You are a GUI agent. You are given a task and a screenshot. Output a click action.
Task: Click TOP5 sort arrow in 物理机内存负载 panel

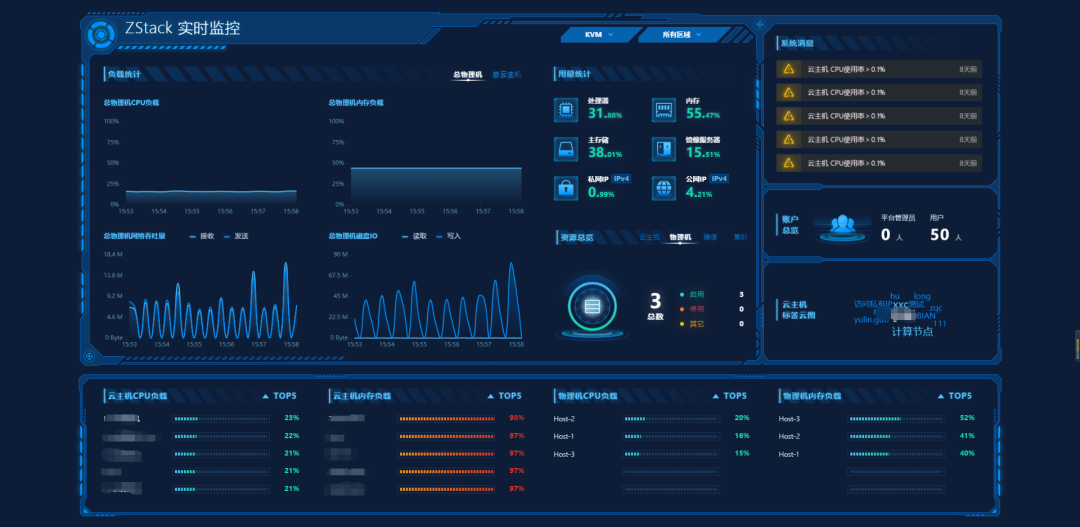(942, 396)
